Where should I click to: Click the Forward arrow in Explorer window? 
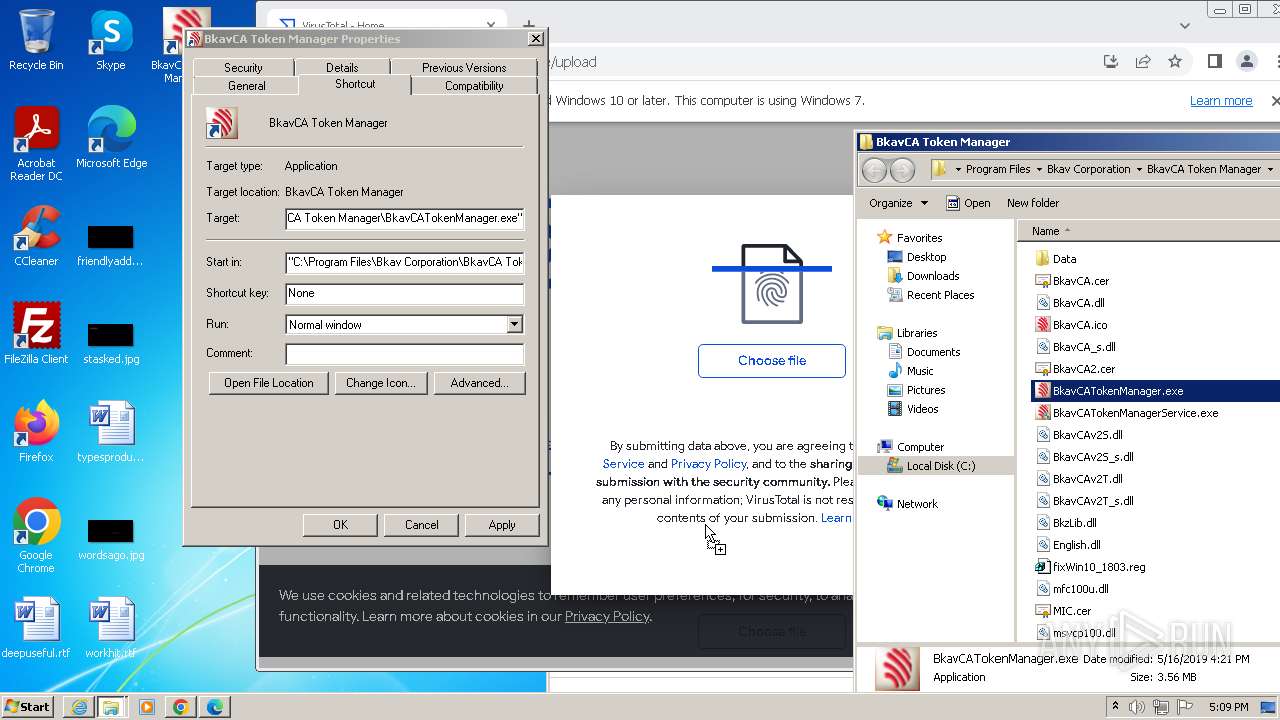pyautogui.click(x=902, y=170)
